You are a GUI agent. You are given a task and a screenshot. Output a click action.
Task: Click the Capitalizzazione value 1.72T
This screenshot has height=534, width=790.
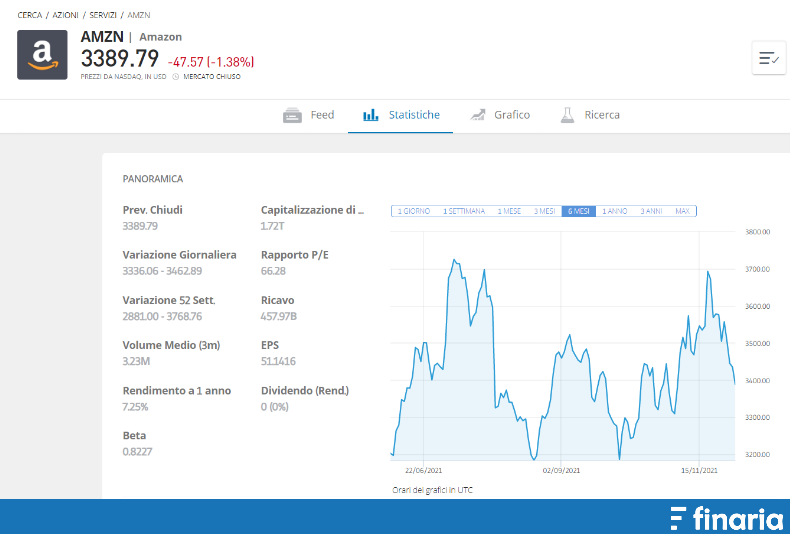tap(272, 226)
